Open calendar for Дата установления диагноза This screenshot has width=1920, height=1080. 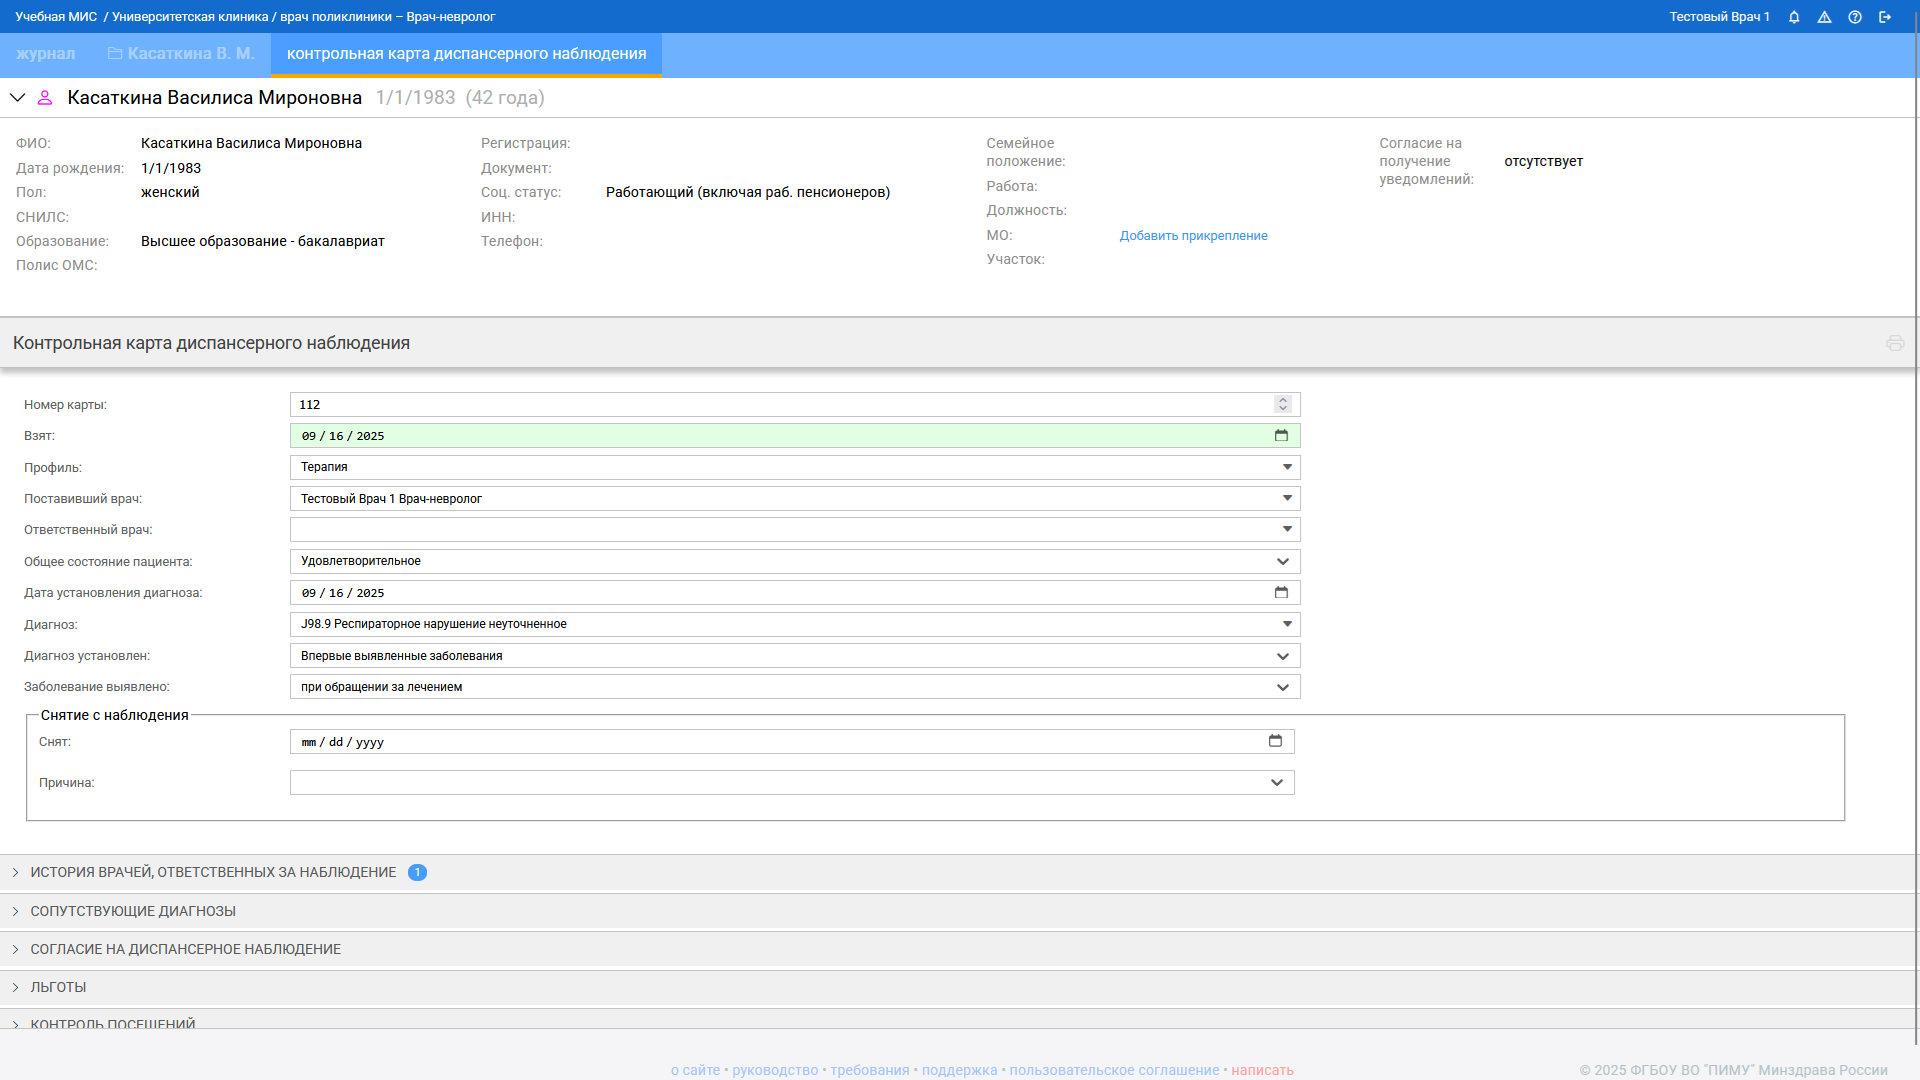pyautogui.click(x=1281, y=593)
